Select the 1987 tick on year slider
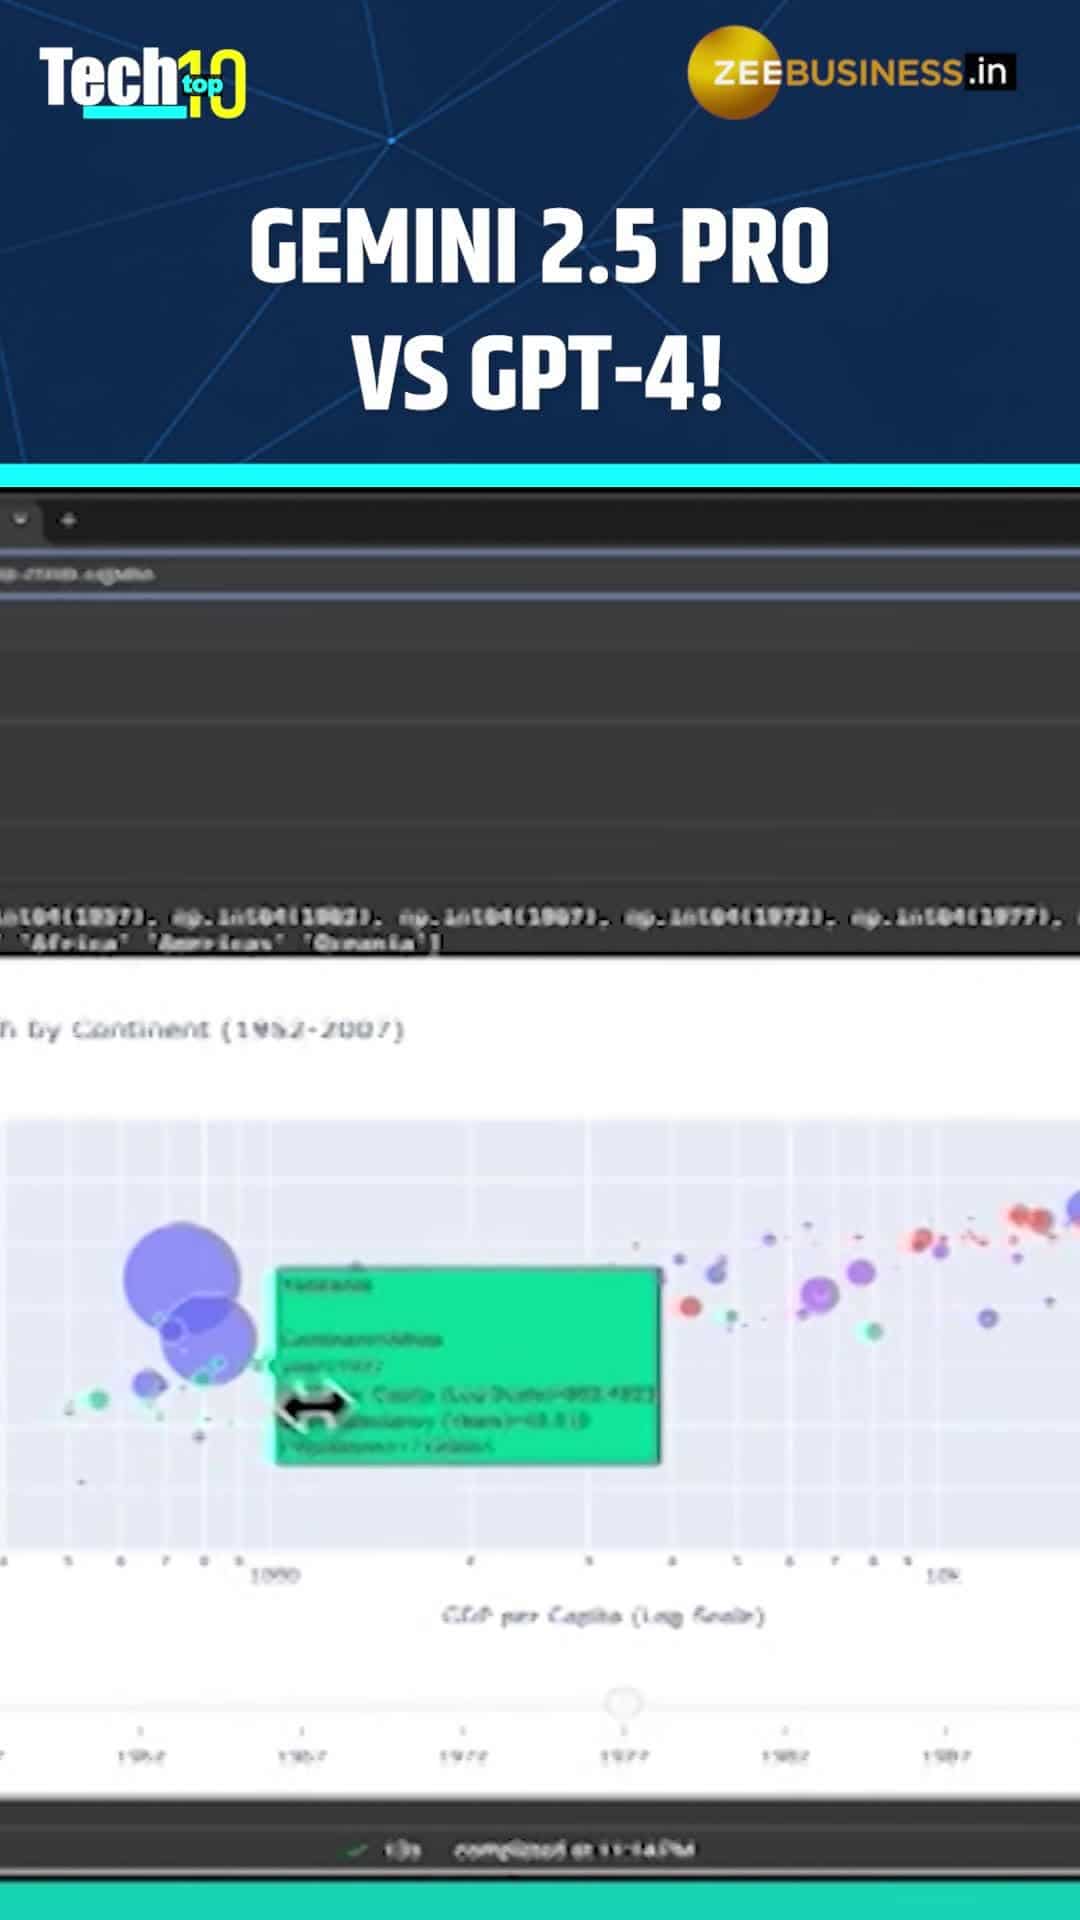 tap(946, 1755)
